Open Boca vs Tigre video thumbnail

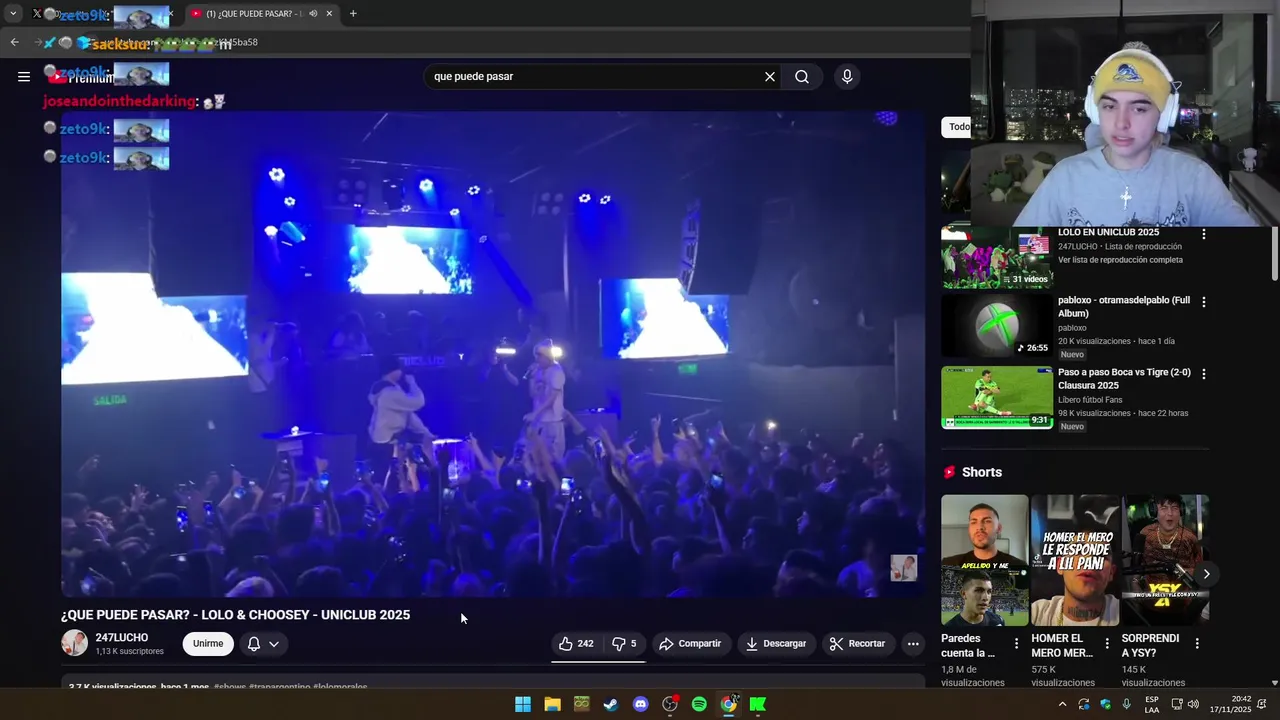coord(997,397)
